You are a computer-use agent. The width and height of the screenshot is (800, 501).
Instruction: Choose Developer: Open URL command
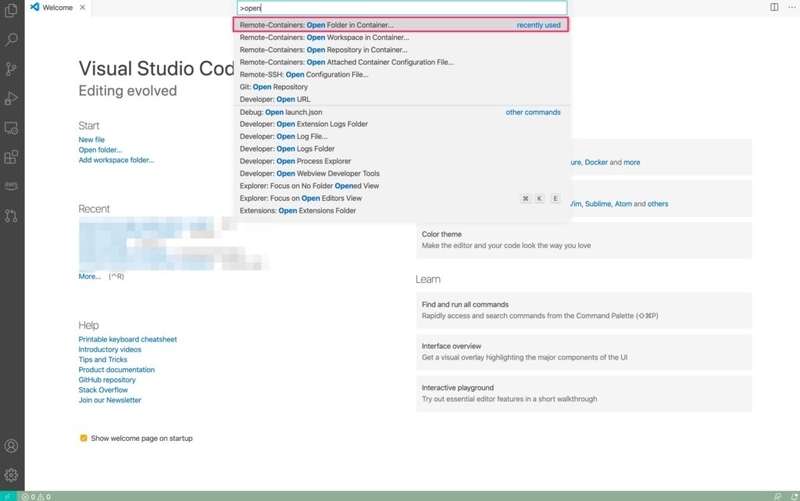401,99
